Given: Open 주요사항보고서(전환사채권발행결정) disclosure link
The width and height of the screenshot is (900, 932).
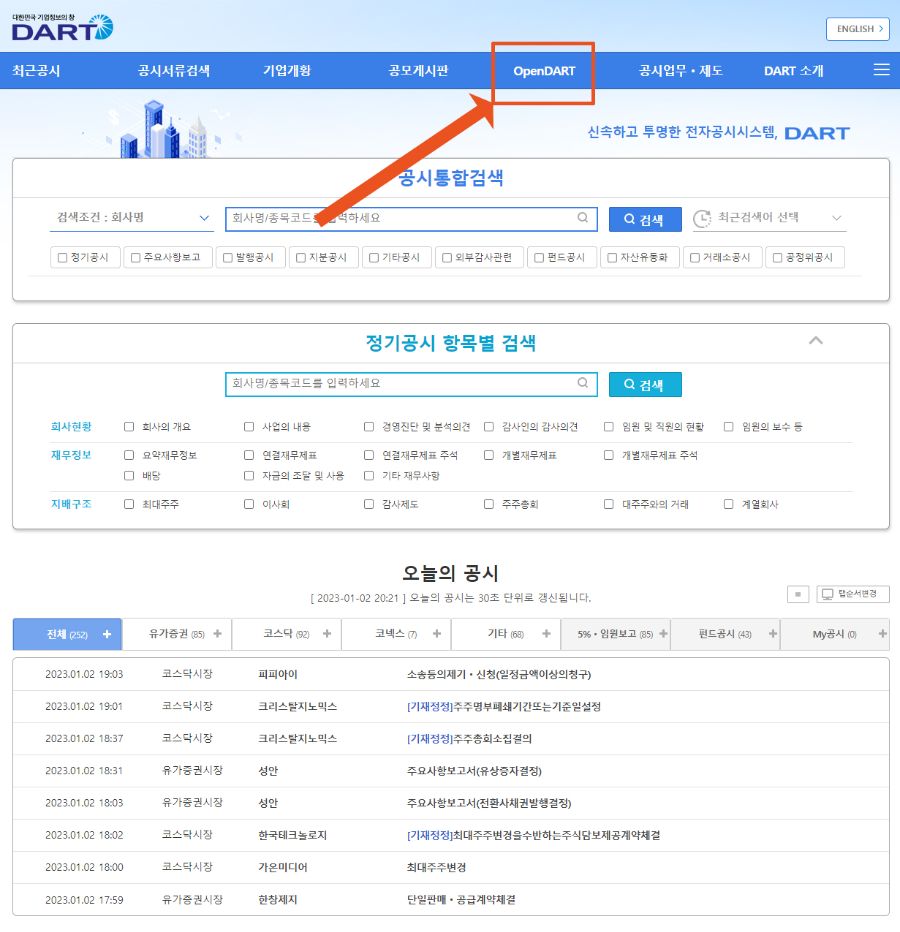Looking at the screenshot, I should [489, 803].
